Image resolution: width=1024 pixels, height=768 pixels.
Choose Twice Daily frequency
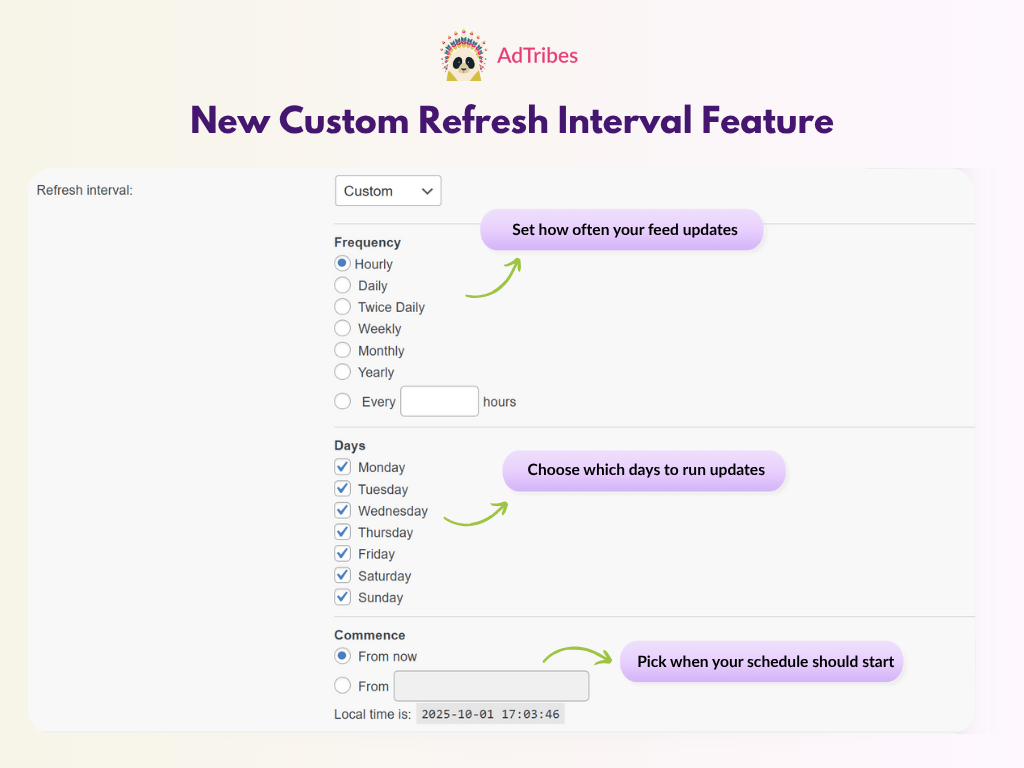[x=343, y=307]
